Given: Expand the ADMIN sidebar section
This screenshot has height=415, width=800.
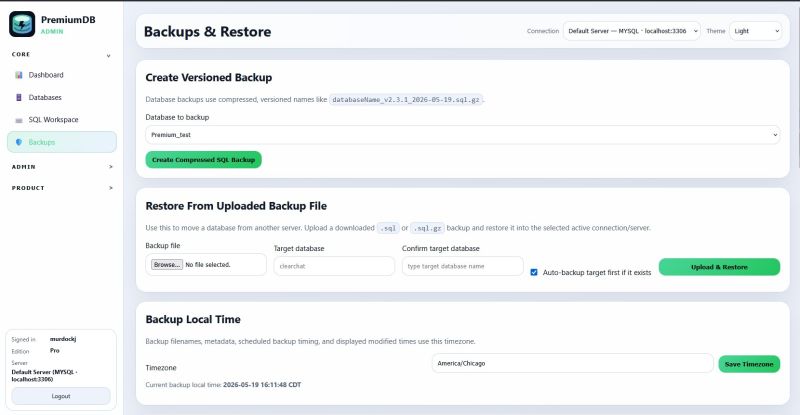Looking at the screenshot, I should coord(111,167).
